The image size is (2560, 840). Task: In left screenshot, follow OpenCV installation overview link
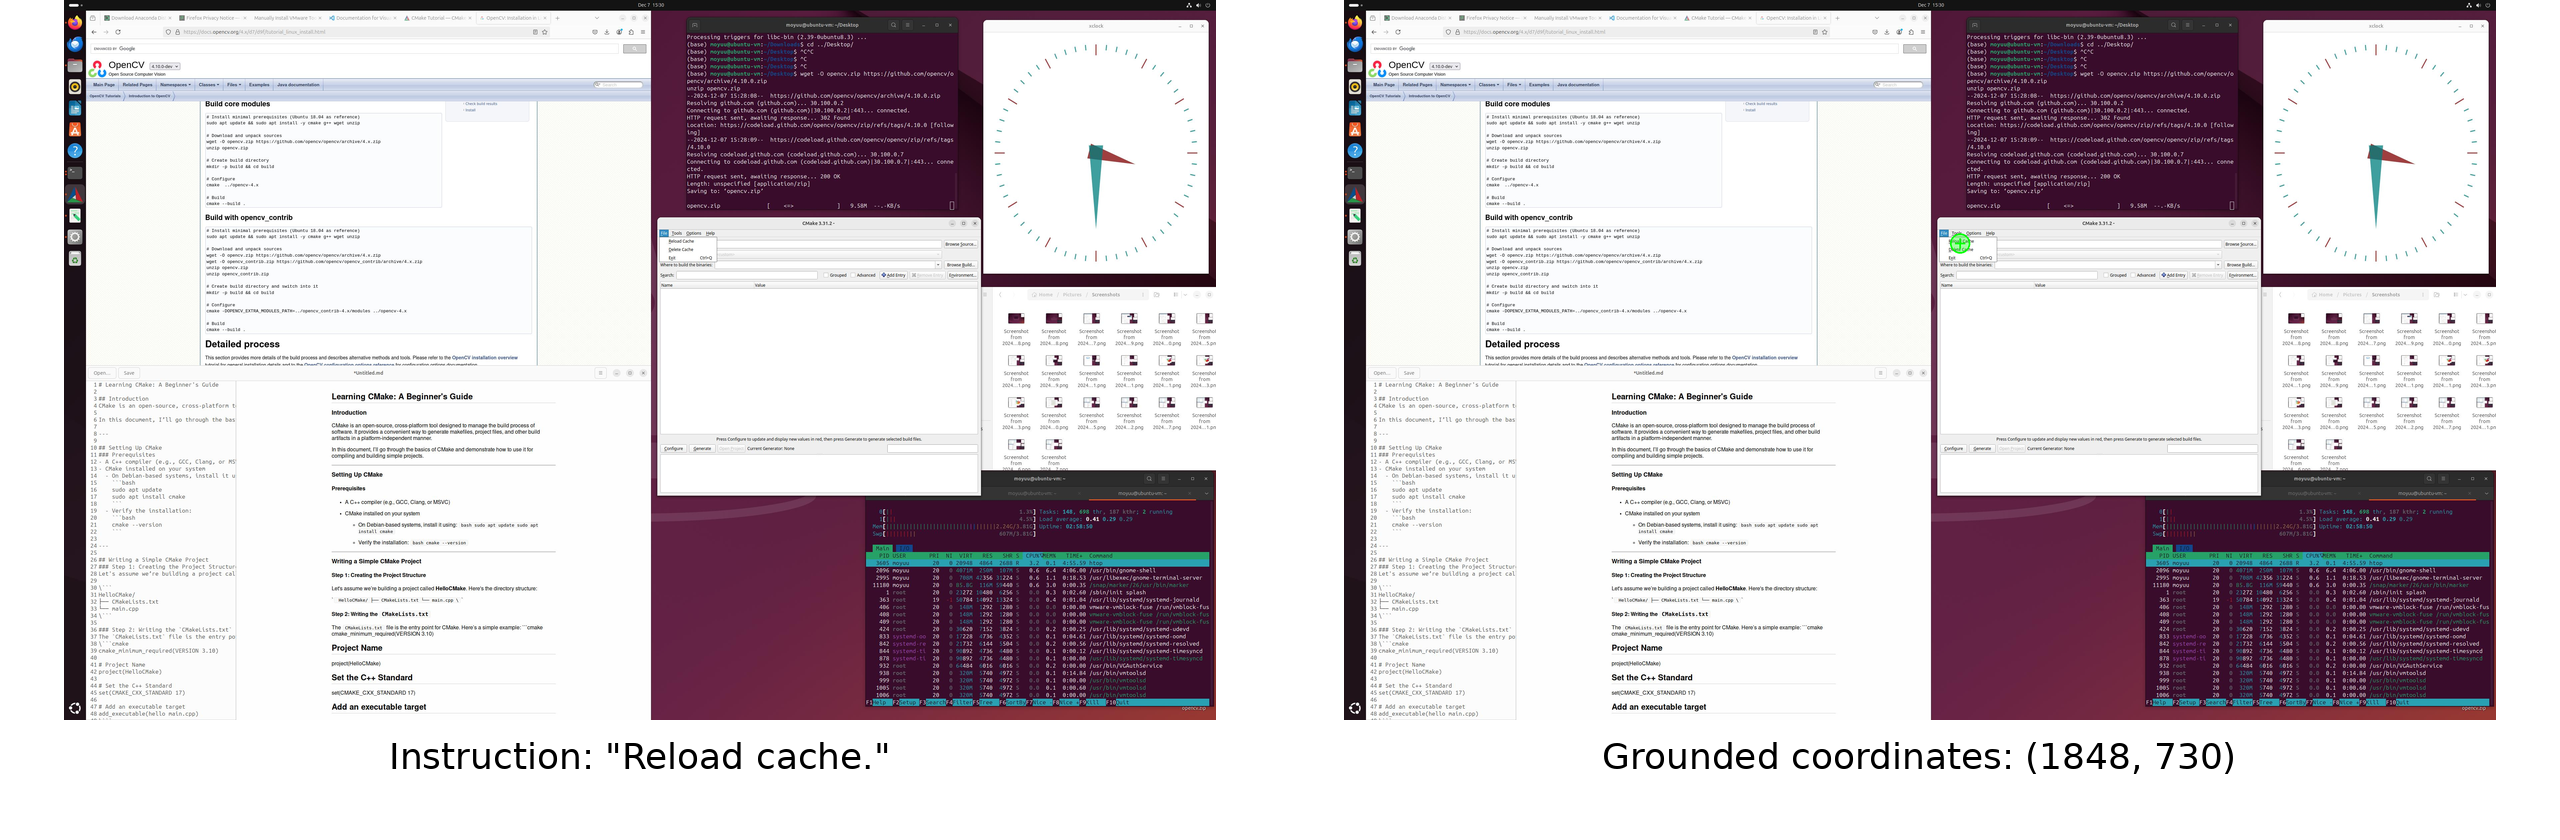point(485,357)
